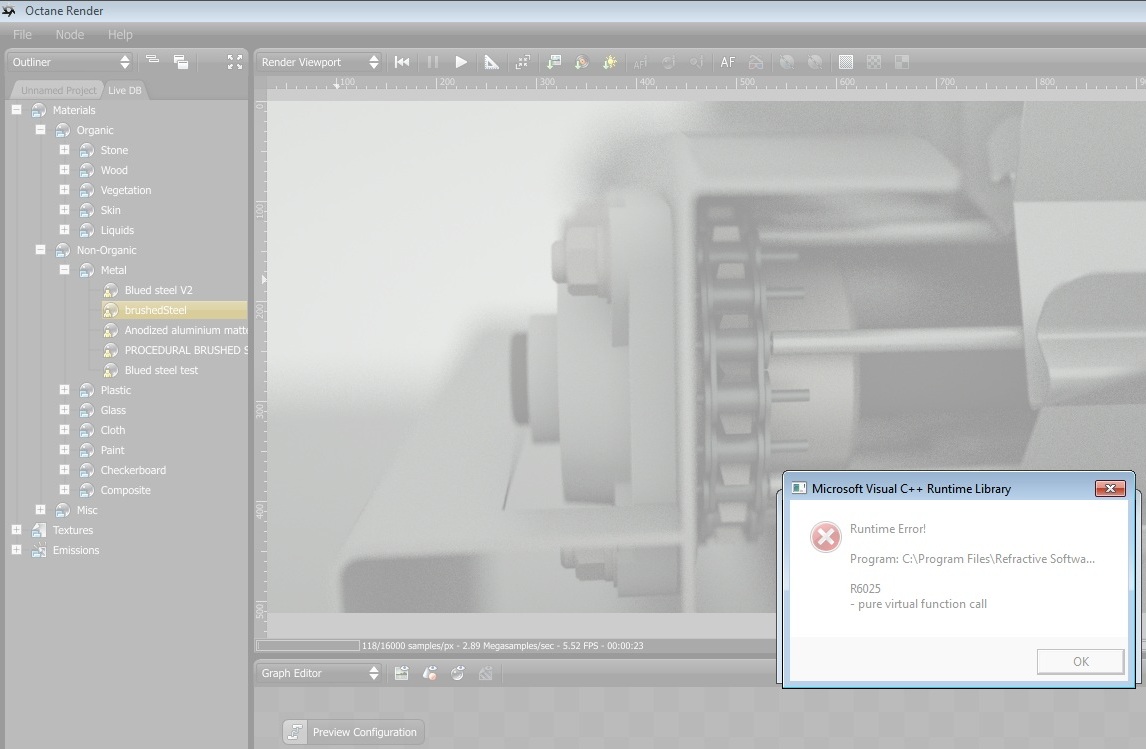Click the first dimmed sphere picker icon

tap(668, 62)
